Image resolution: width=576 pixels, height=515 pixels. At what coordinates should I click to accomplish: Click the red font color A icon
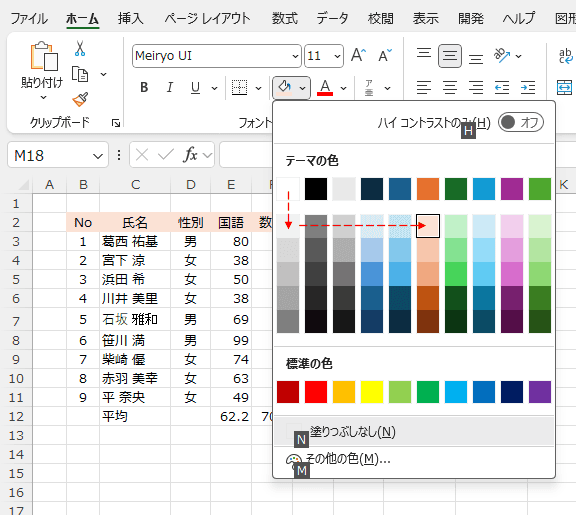coord(325,87)
